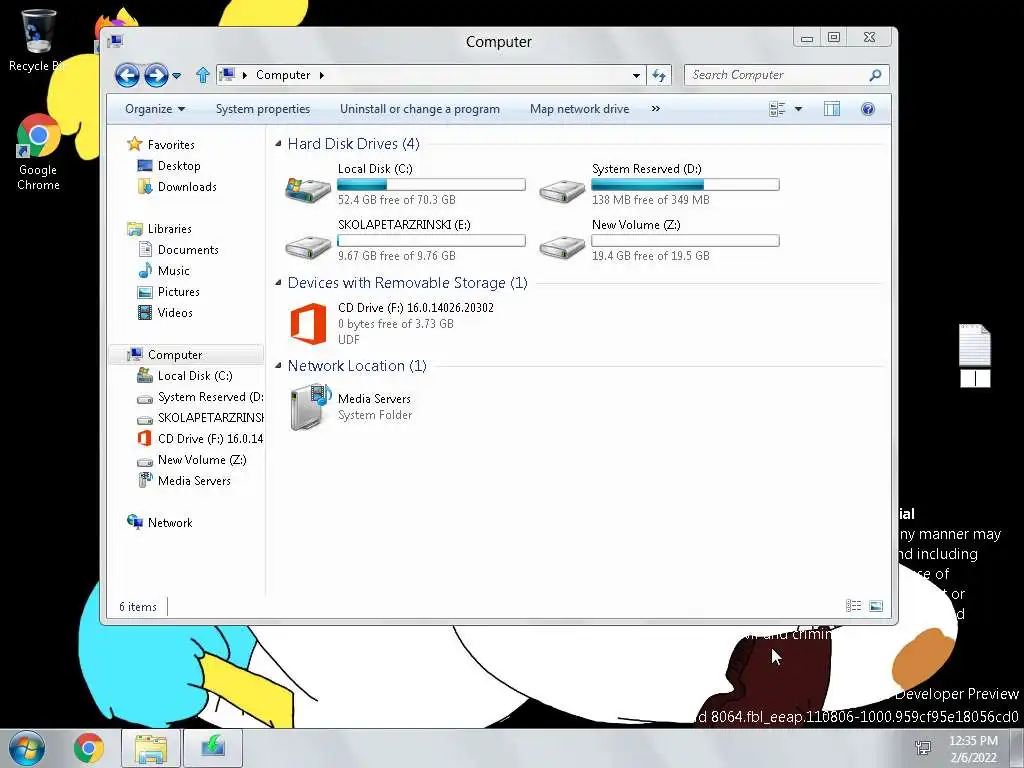Select Favorites in navigation pane
The image size is (1024, 768).
170,144
